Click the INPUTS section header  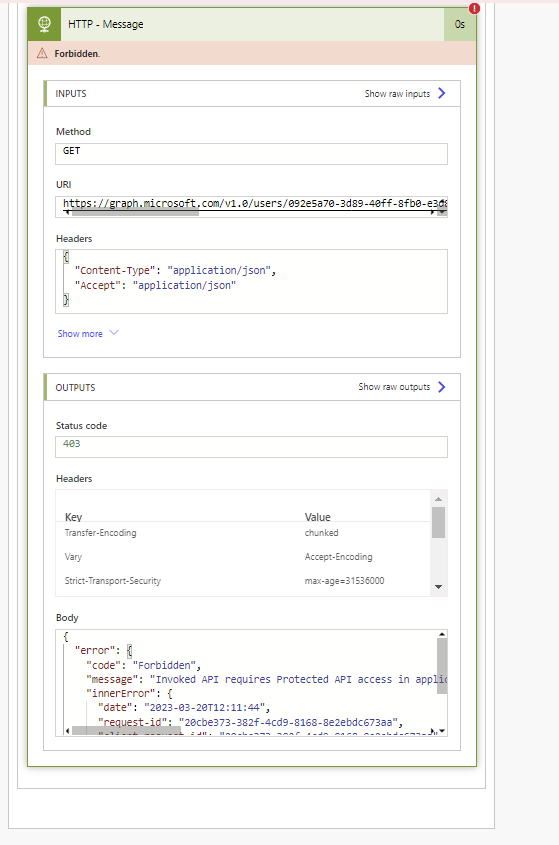pos(252,94)
